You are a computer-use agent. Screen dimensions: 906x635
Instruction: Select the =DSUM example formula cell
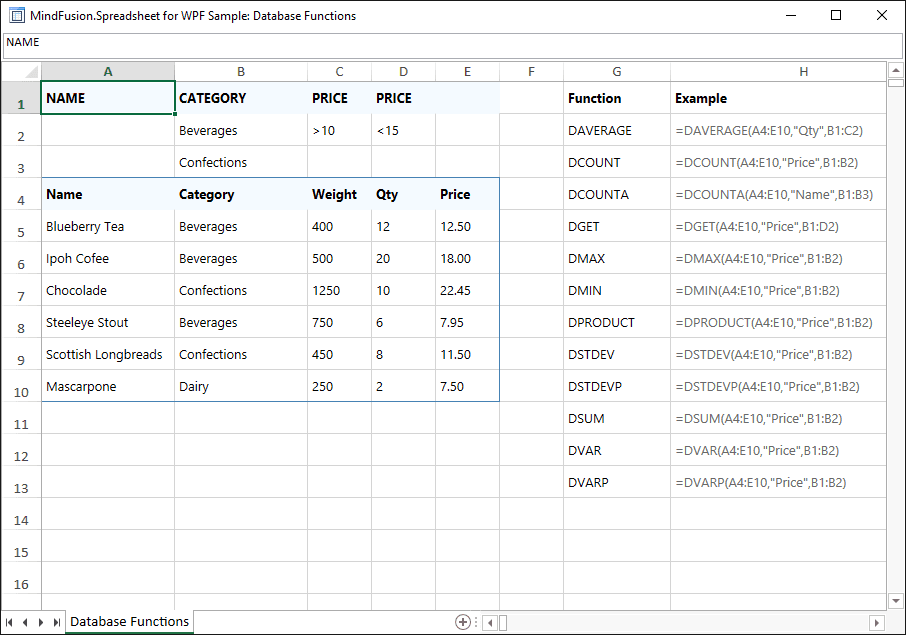pyautogui.click(x=778, y=418)
